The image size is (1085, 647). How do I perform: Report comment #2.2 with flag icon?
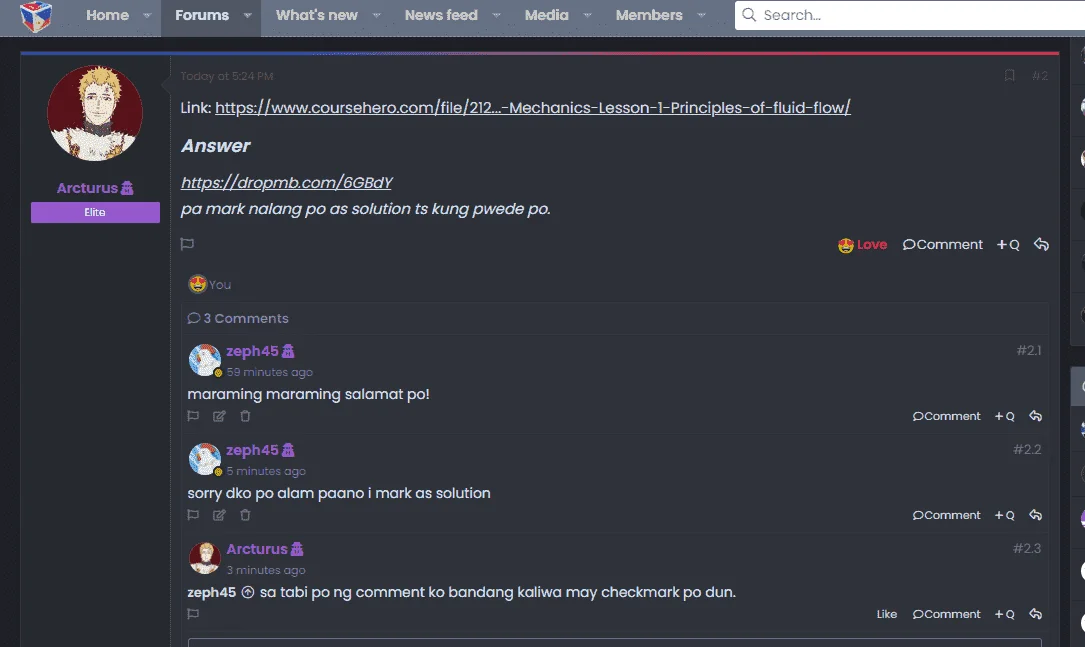193,515
